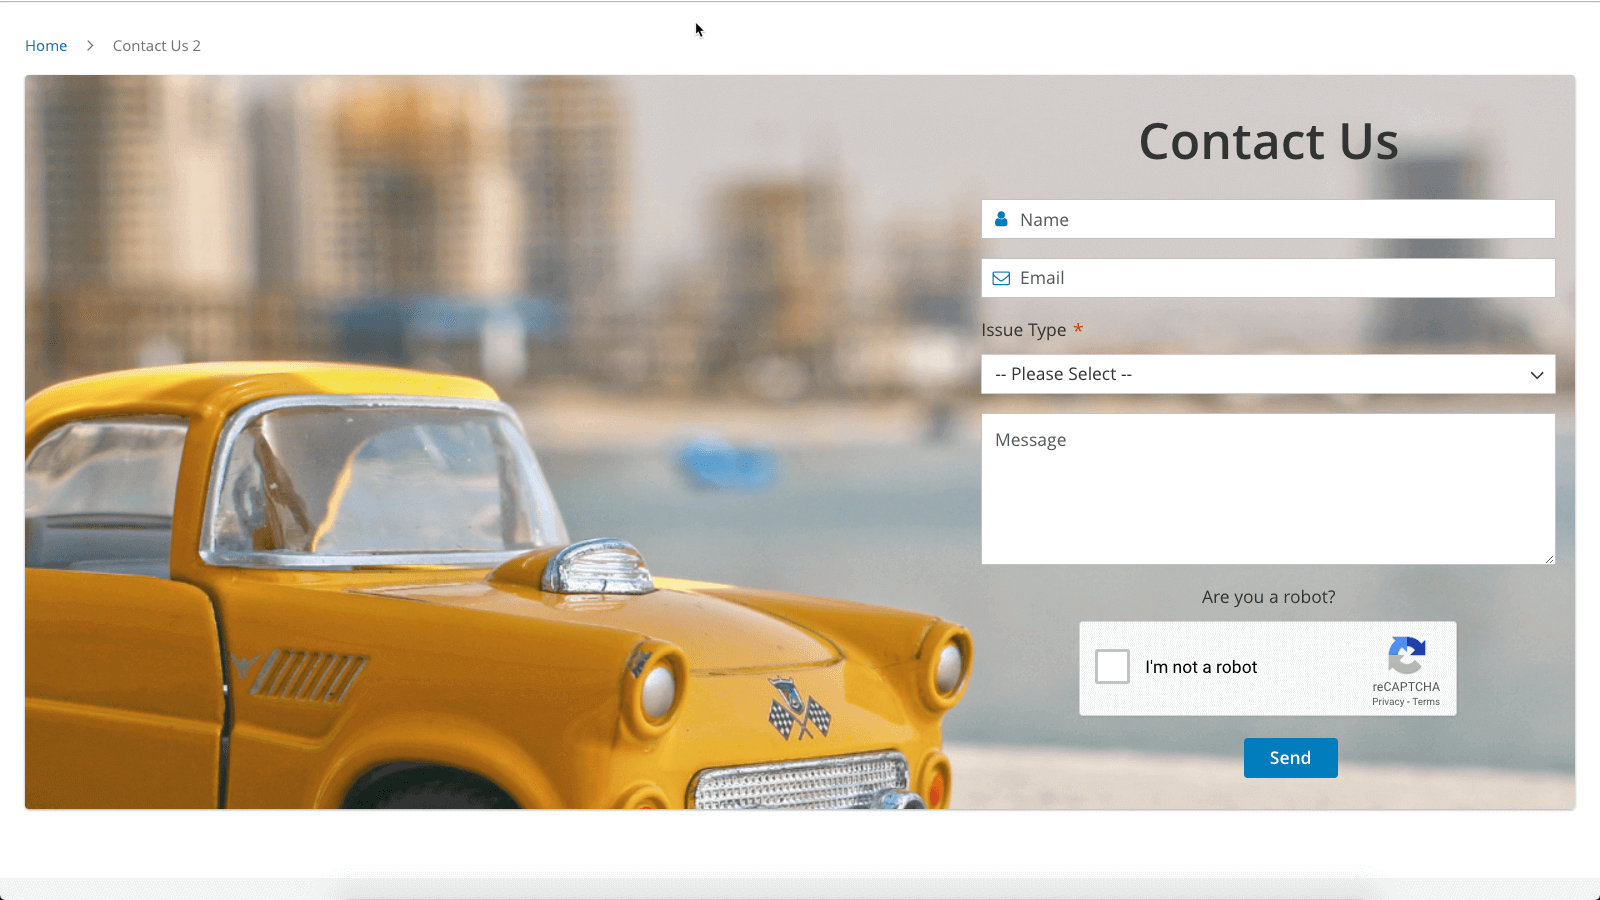The image size is (1600, 900).
Task: Focus the Email input field
Action: pyautogui.click(x=1268, y=278)
